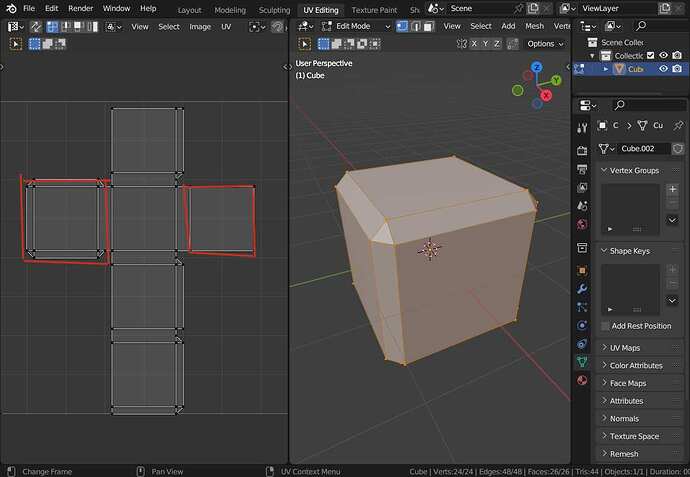Switch to Layout workspace tab
690x477 pixels.
pos(190,10)
